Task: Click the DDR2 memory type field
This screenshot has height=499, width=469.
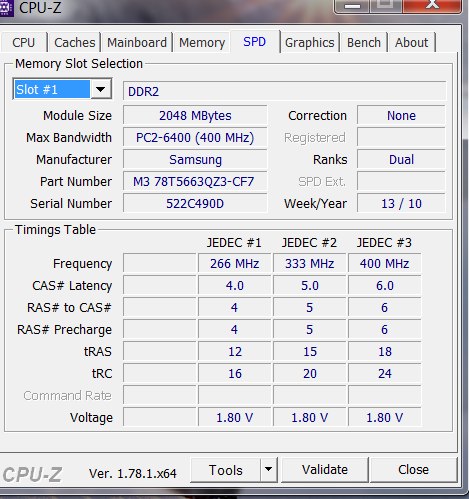Action: tap(284, 91)
